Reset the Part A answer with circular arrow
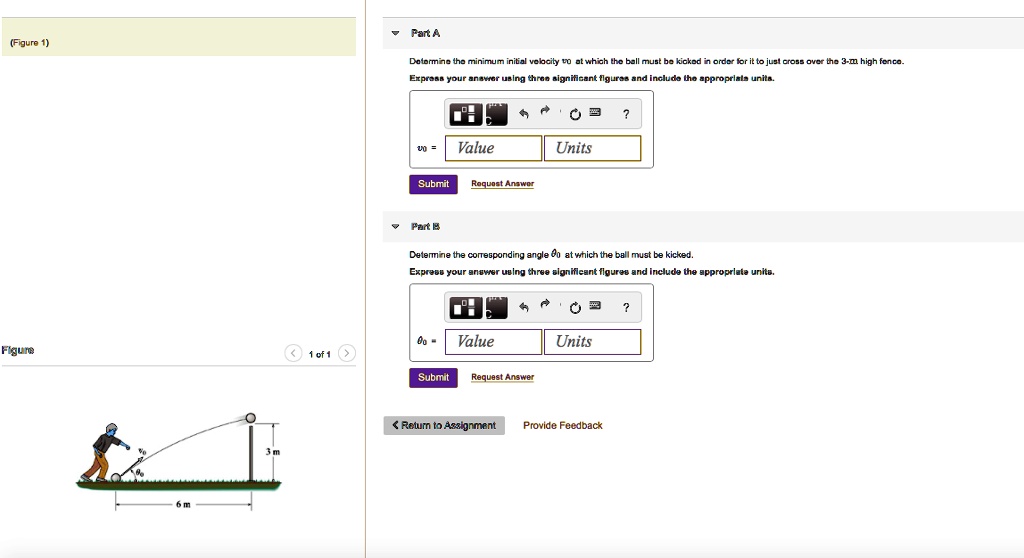 pyautogui.click(x=574, y=114)
